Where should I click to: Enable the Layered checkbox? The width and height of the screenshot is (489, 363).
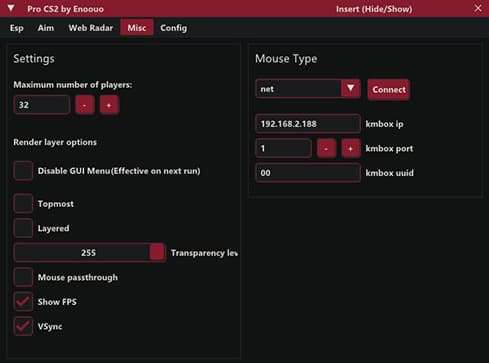click(23, 228)
